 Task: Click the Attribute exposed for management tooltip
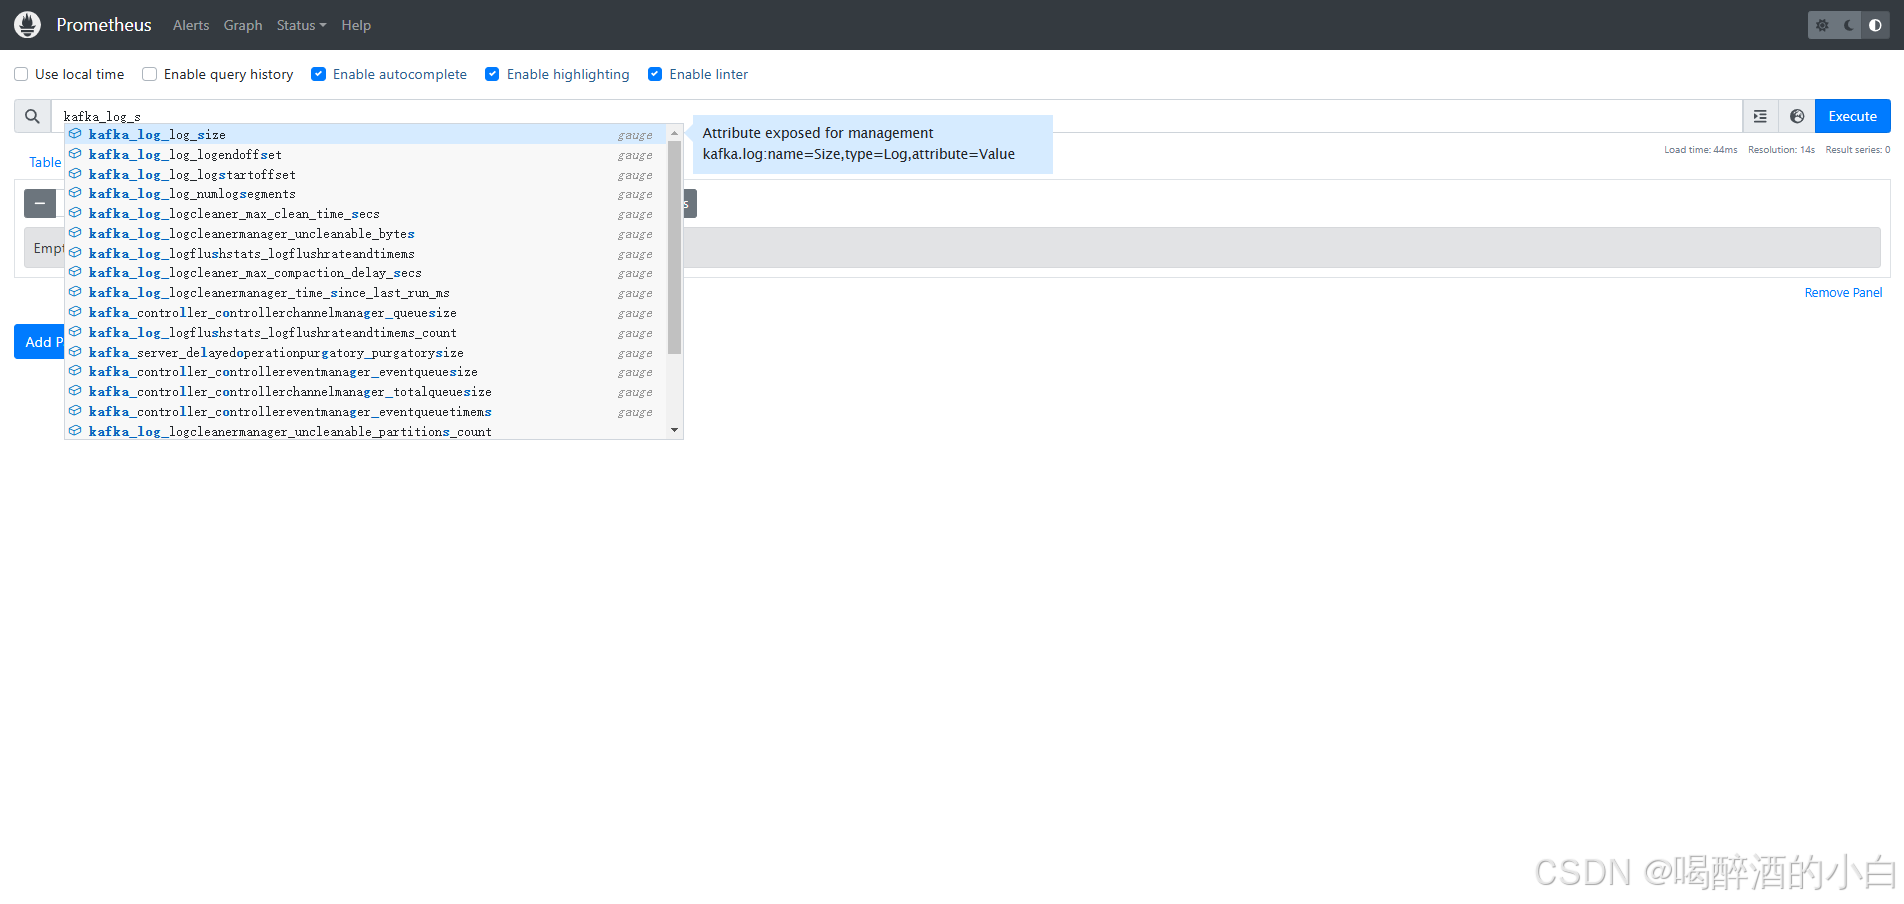point(872,144)
